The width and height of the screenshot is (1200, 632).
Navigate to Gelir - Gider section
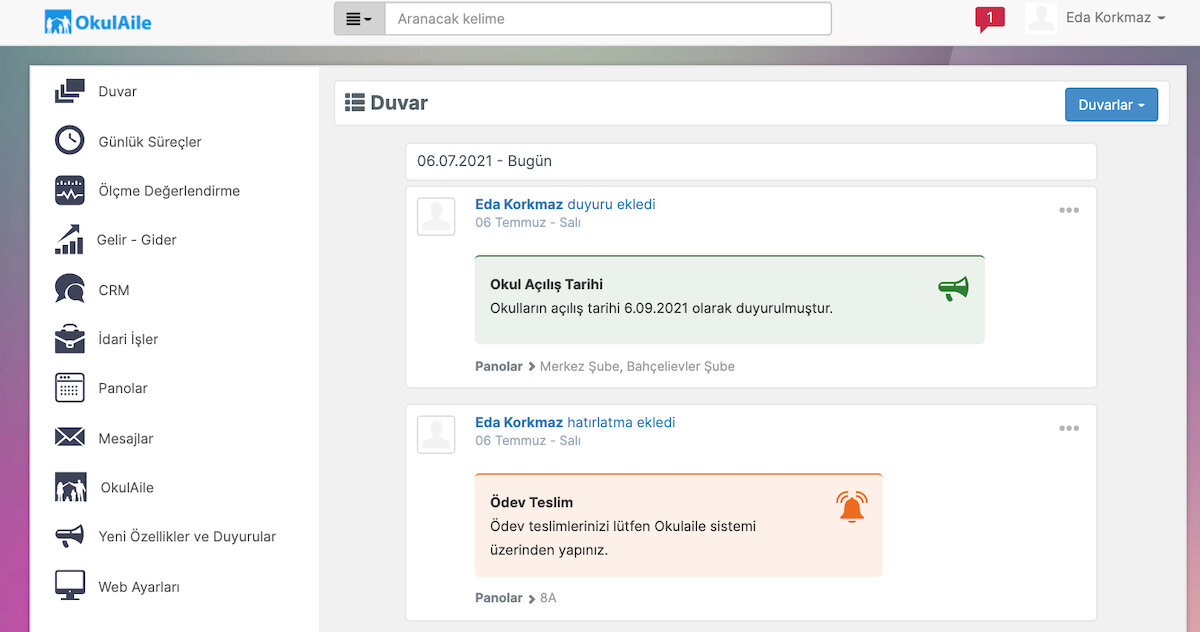tap(137, 240)
